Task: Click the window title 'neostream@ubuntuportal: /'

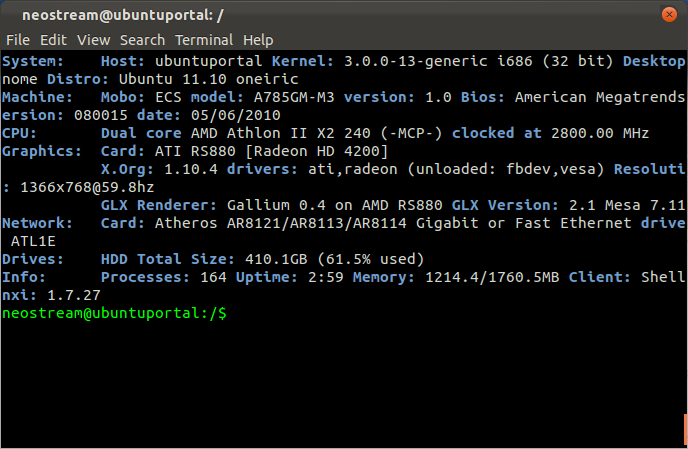Action: pos(123,15)
